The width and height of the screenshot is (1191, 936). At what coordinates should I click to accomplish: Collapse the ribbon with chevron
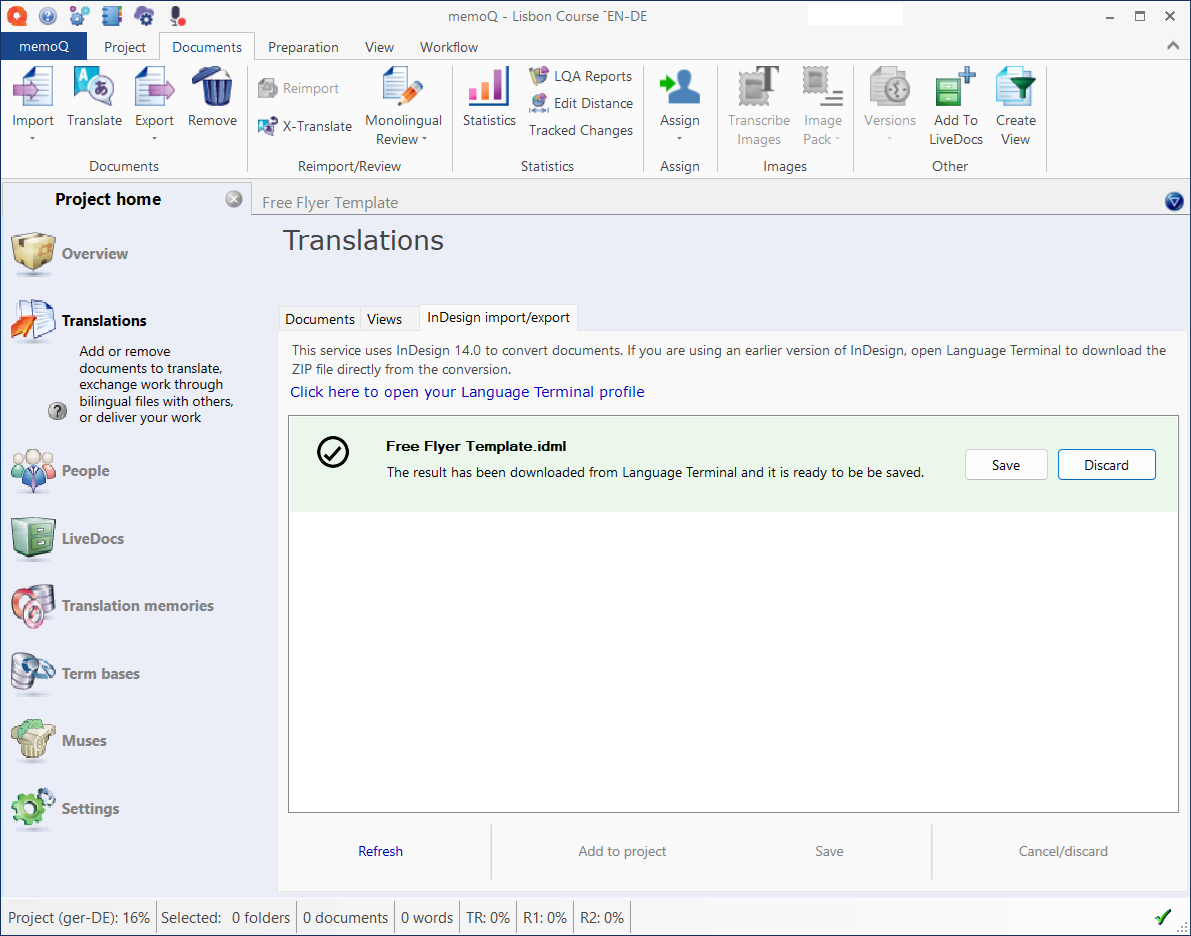click(x=1173, y=46)
